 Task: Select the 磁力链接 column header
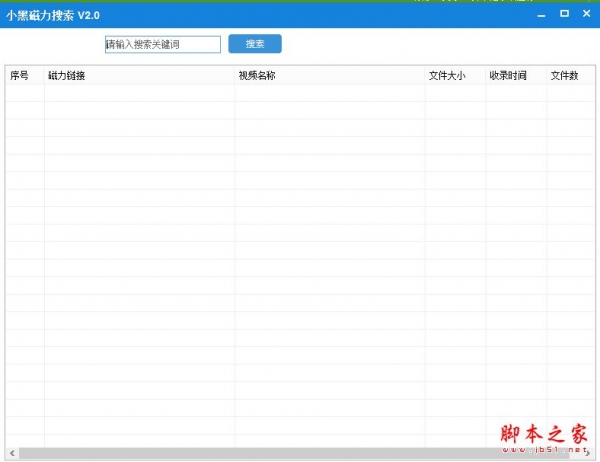coord(139,75)
